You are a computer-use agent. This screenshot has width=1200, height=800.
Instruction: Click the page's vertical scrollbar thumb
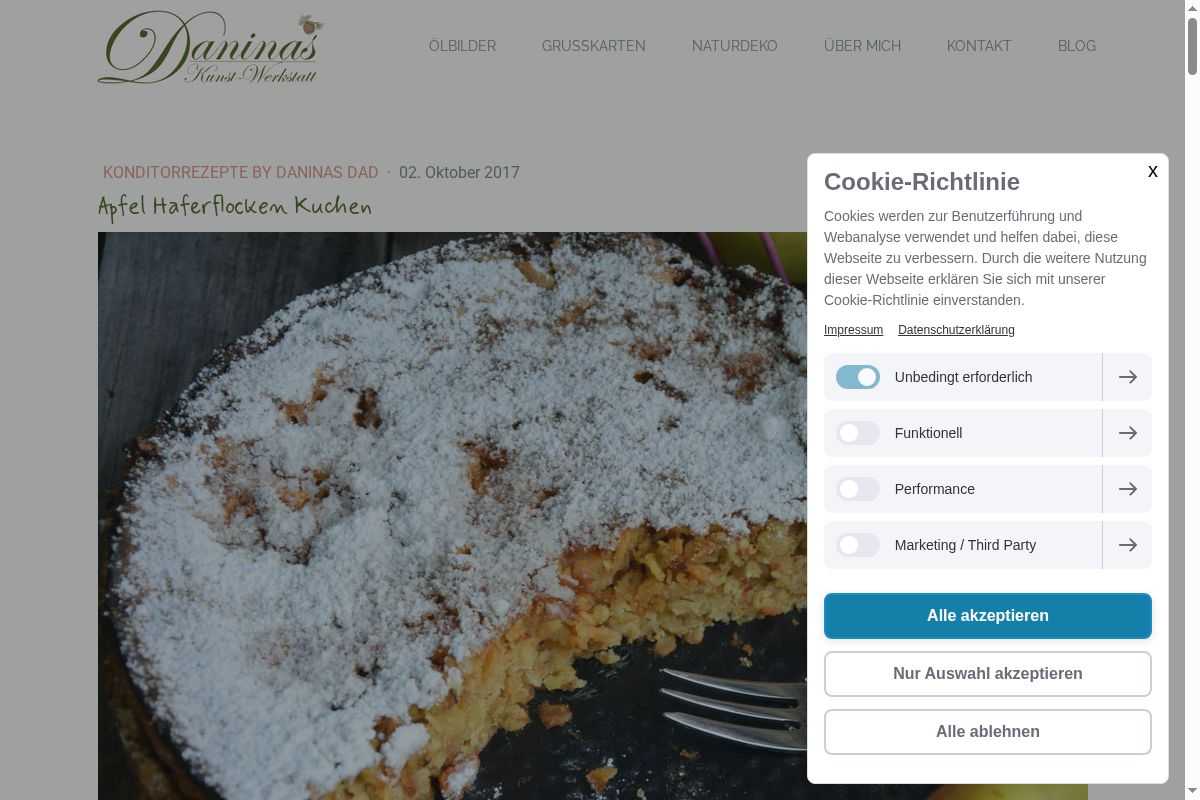click(1192, 45)
